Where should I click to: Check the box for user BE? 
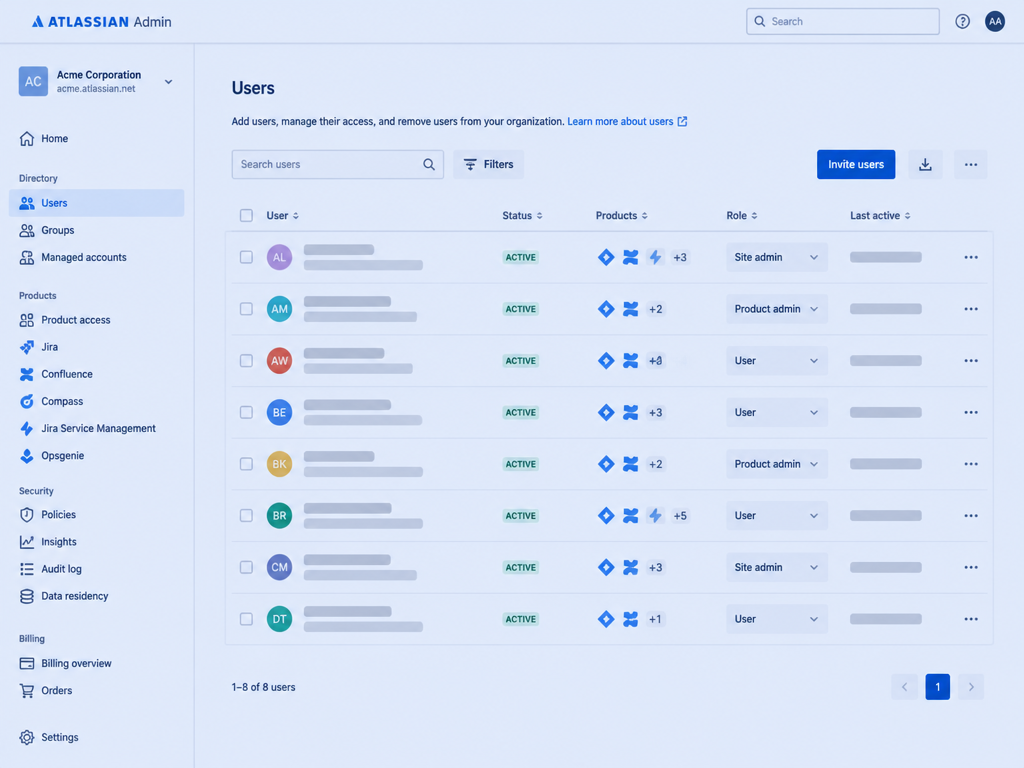click(x=246, y=412)
